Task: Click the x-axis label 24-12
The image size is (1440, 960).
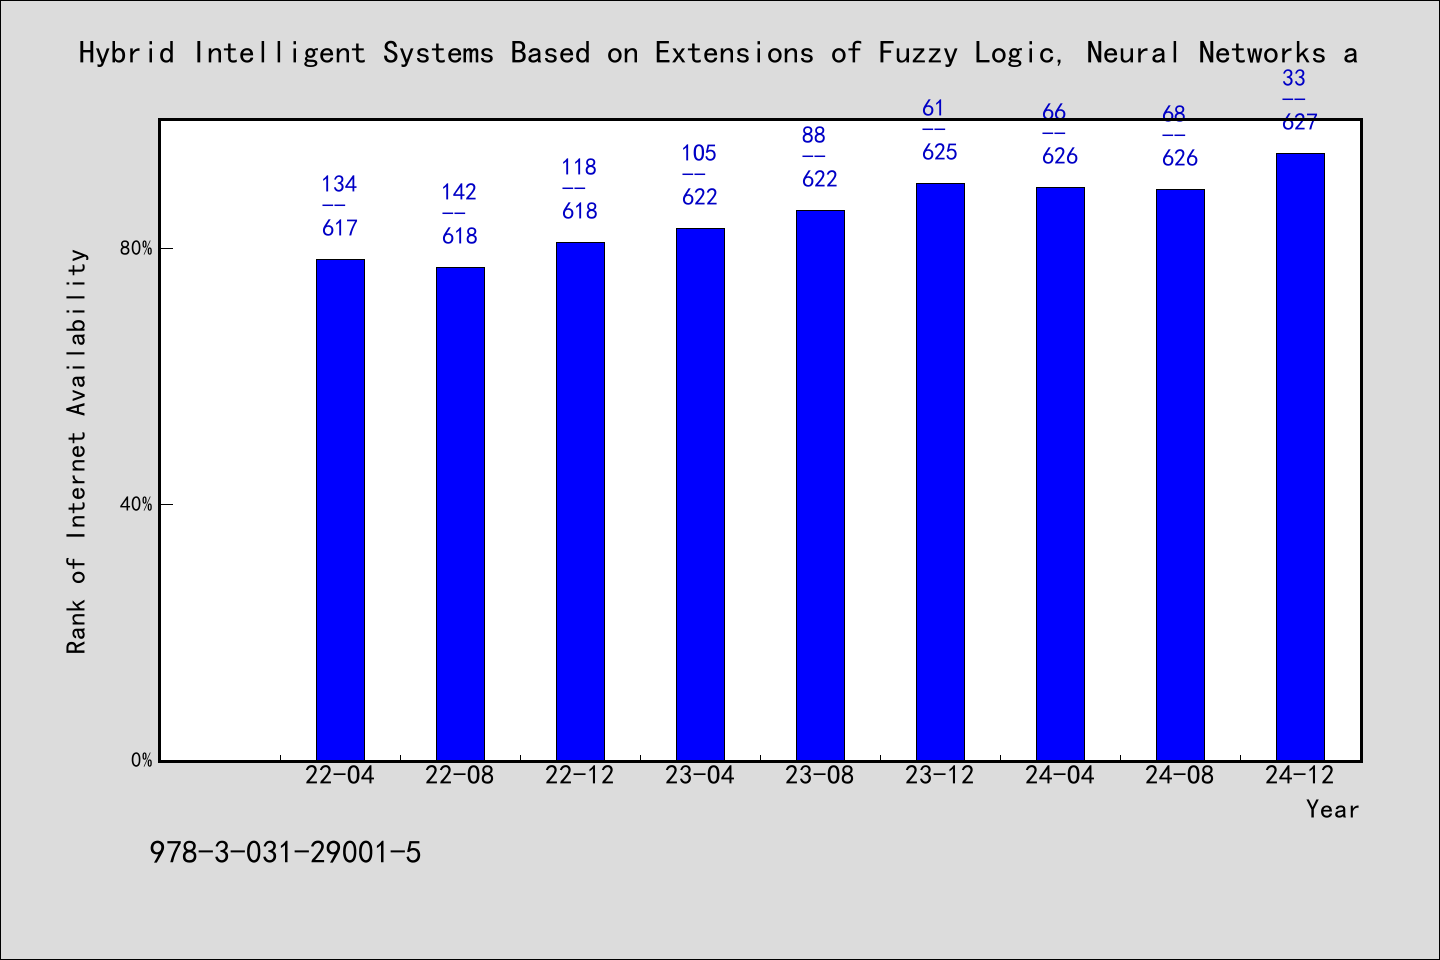Action: pyautogui.click(x=1300, y=776)
